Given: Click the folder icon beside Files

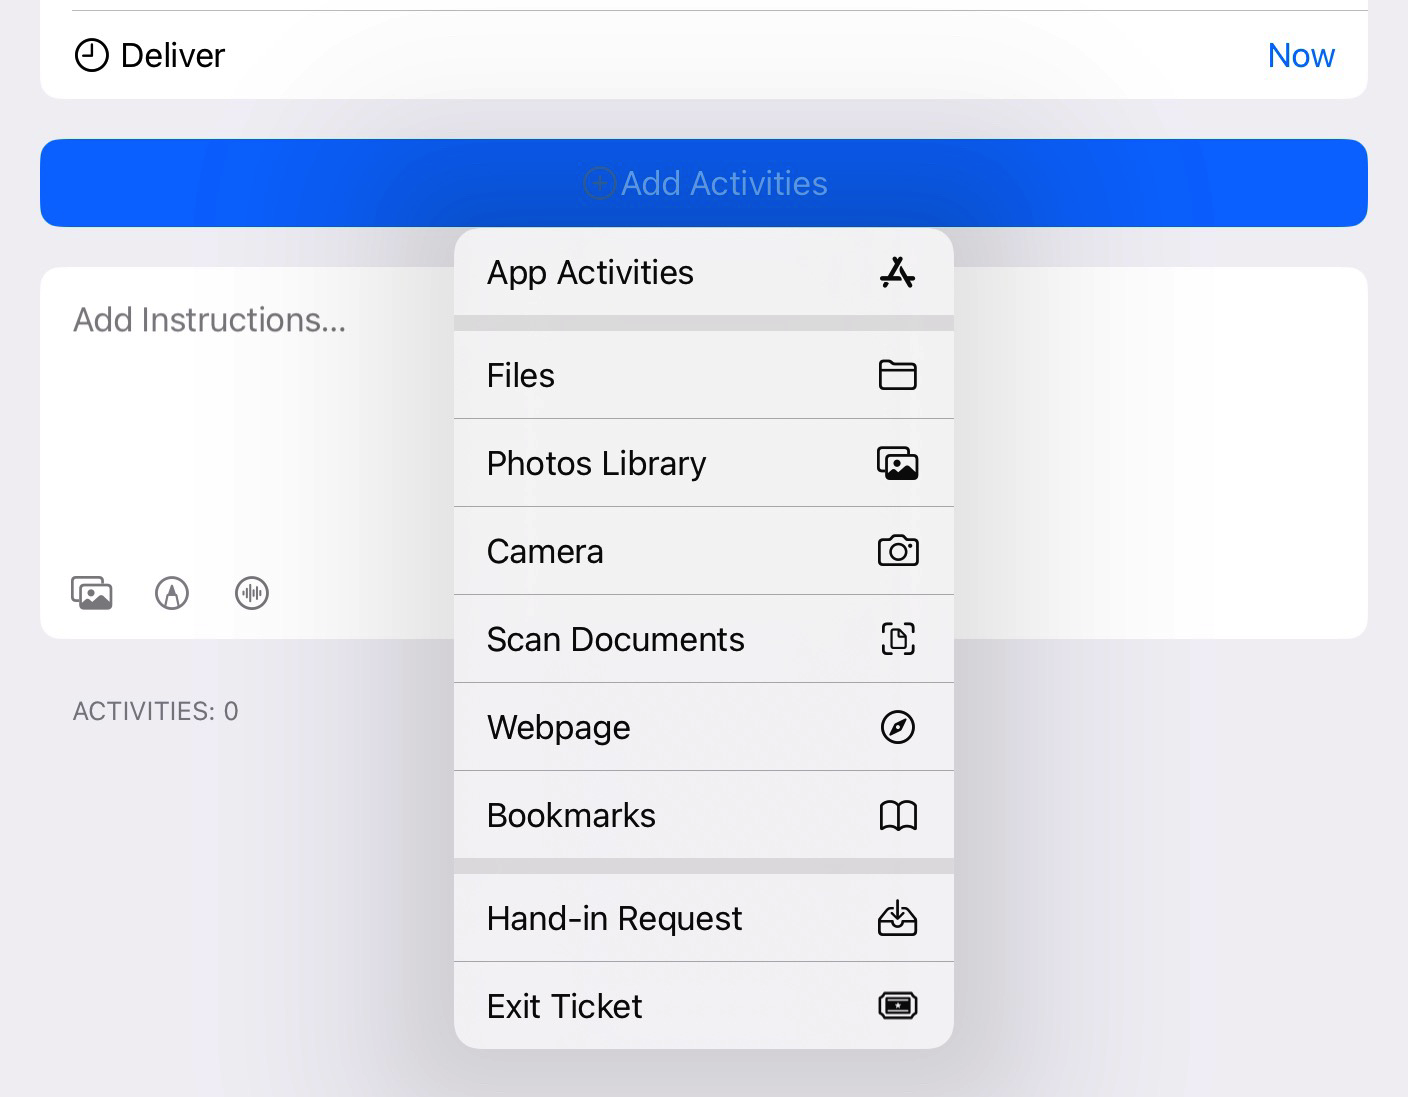Looking at the screenshot, I should pyautogui.click(x=898, y=375).
